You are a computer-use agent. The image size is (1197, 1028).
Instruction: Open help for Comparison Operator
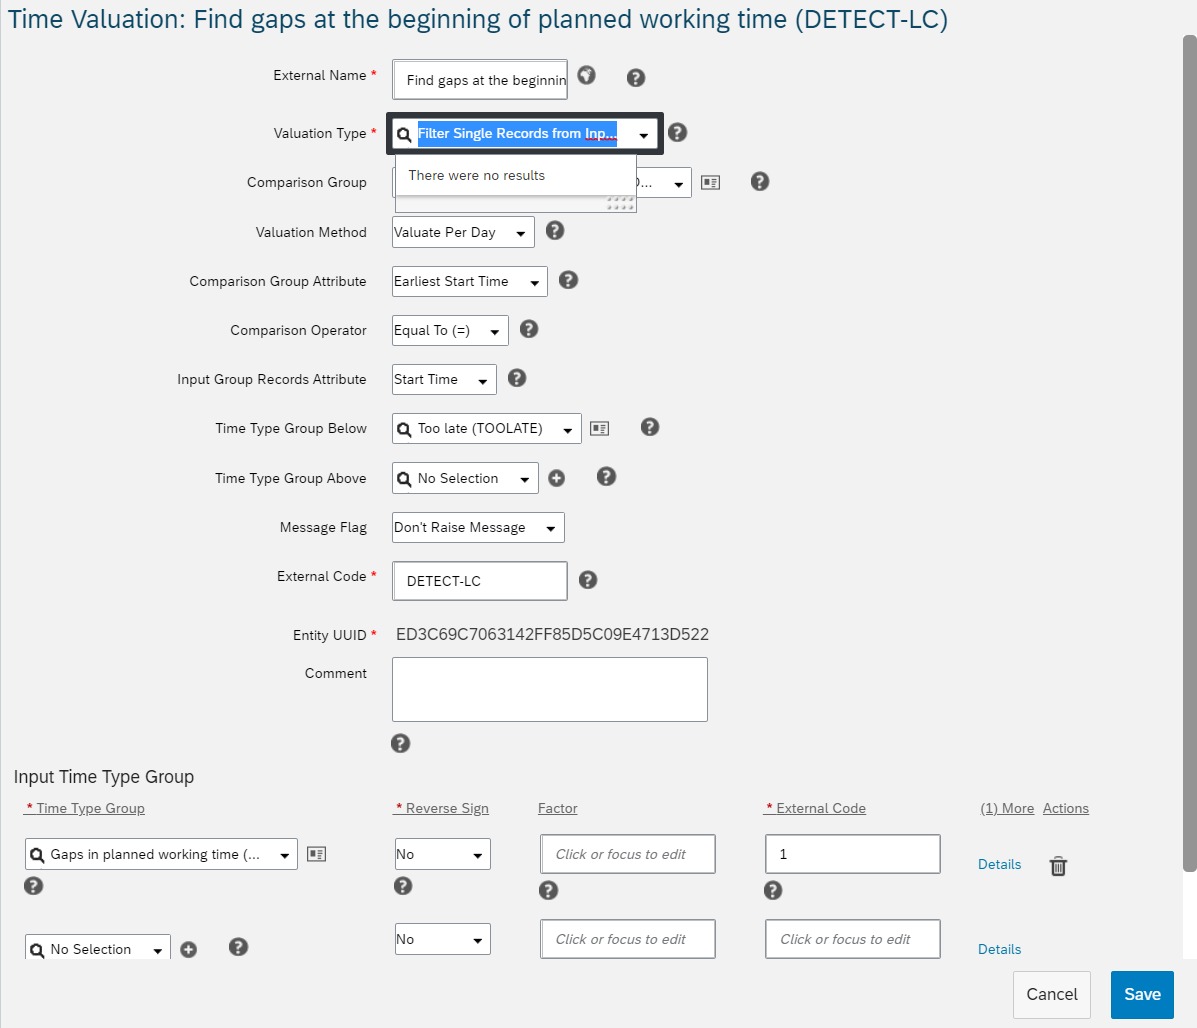click(529, 329)
